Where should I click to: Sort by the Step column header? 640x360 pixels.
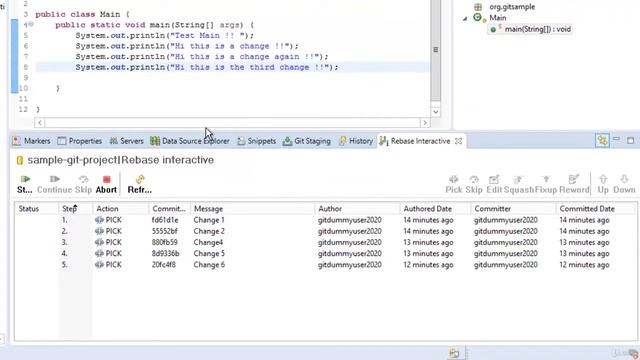(x=76, y=209)
